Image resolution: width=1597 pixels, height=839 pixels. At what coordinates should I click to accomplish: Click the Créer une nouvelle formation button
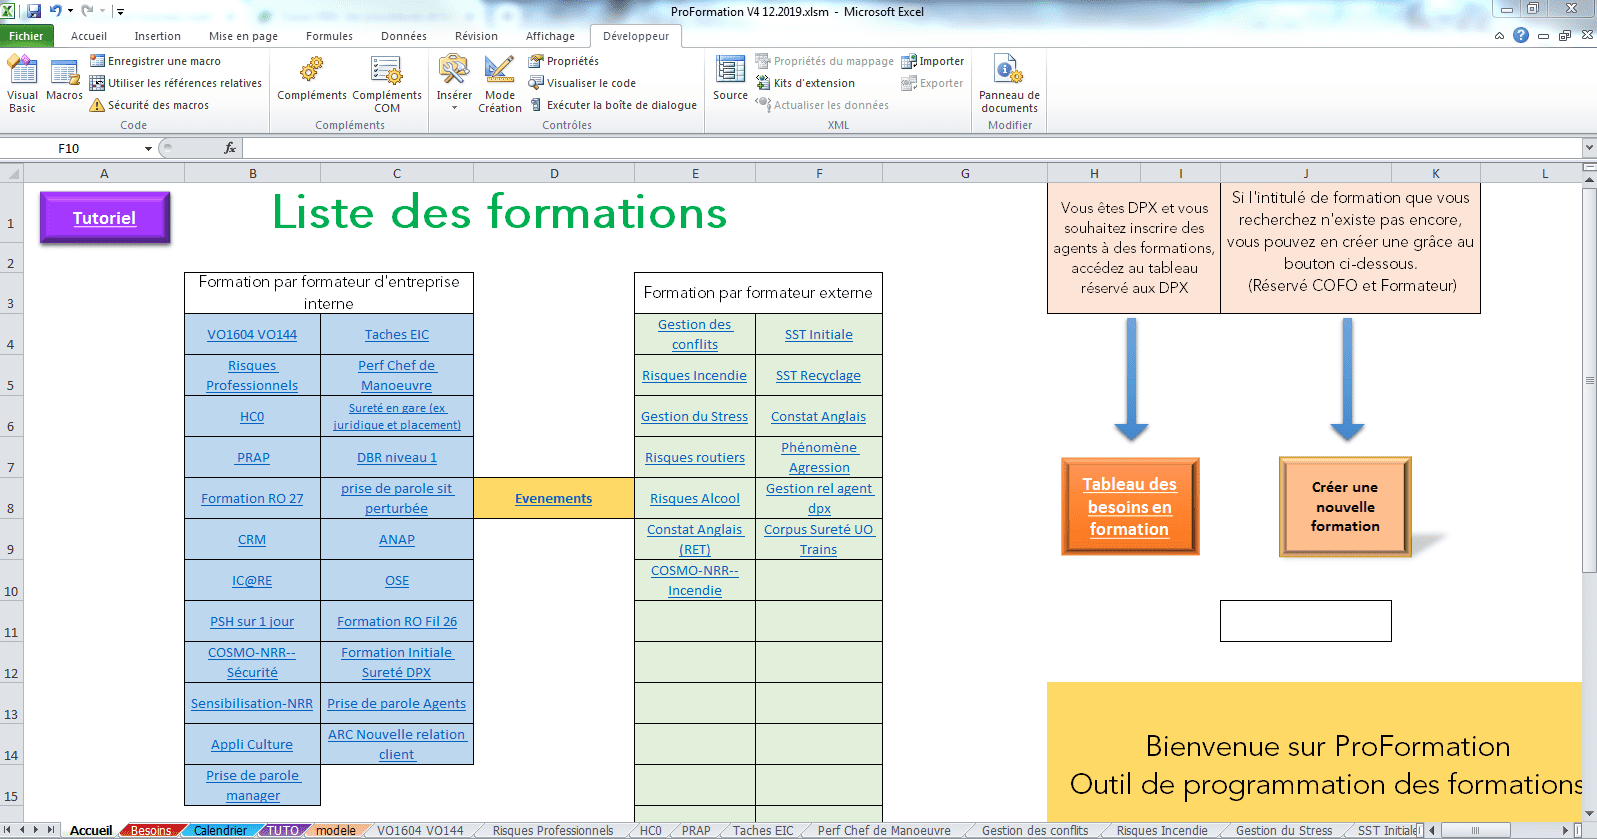pyautogui.click(x=1344, y=506)
